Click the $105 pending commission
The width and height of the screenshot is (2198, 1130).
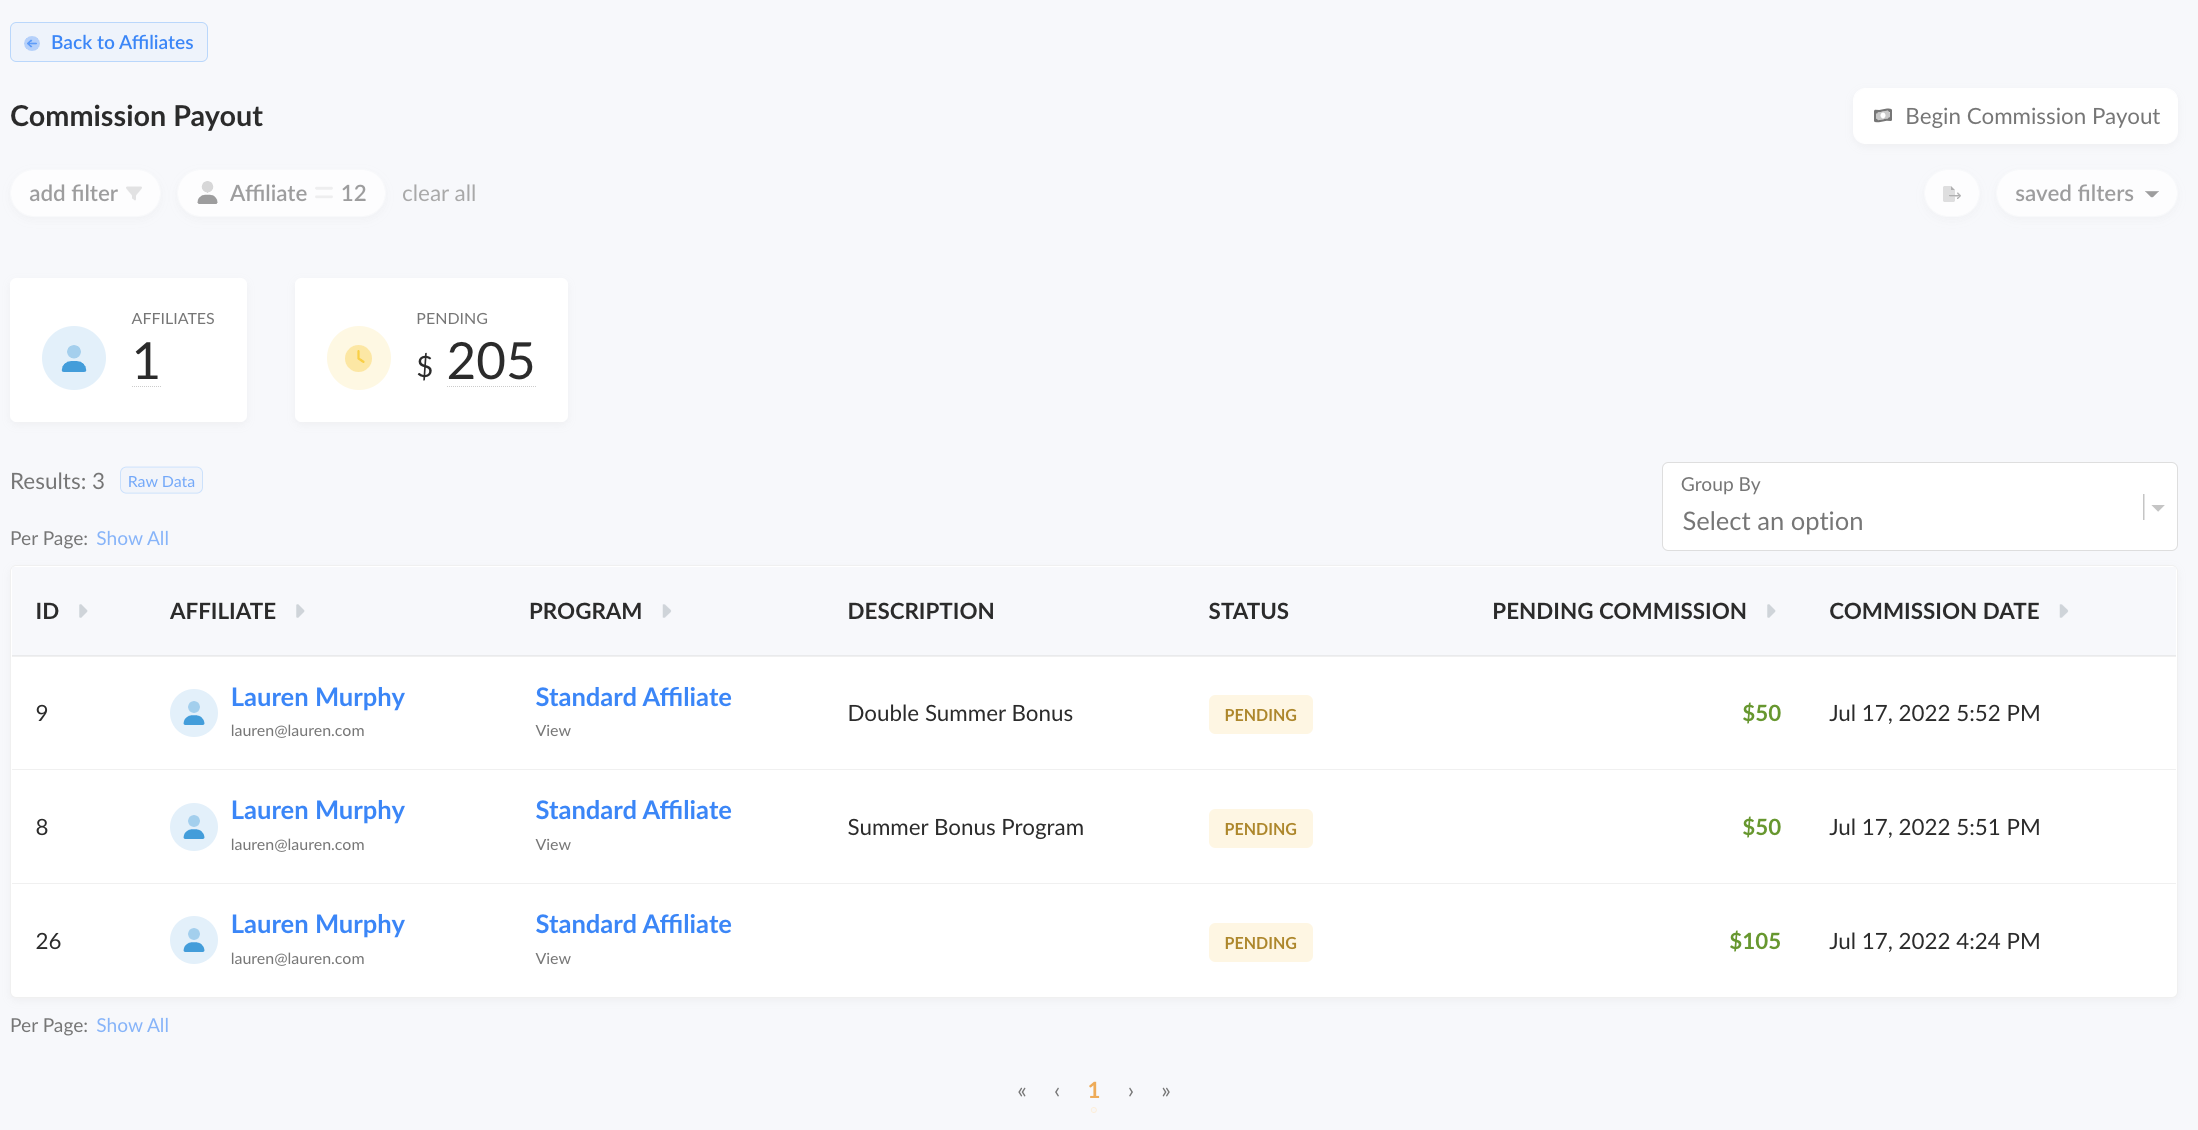[1755, 941]
